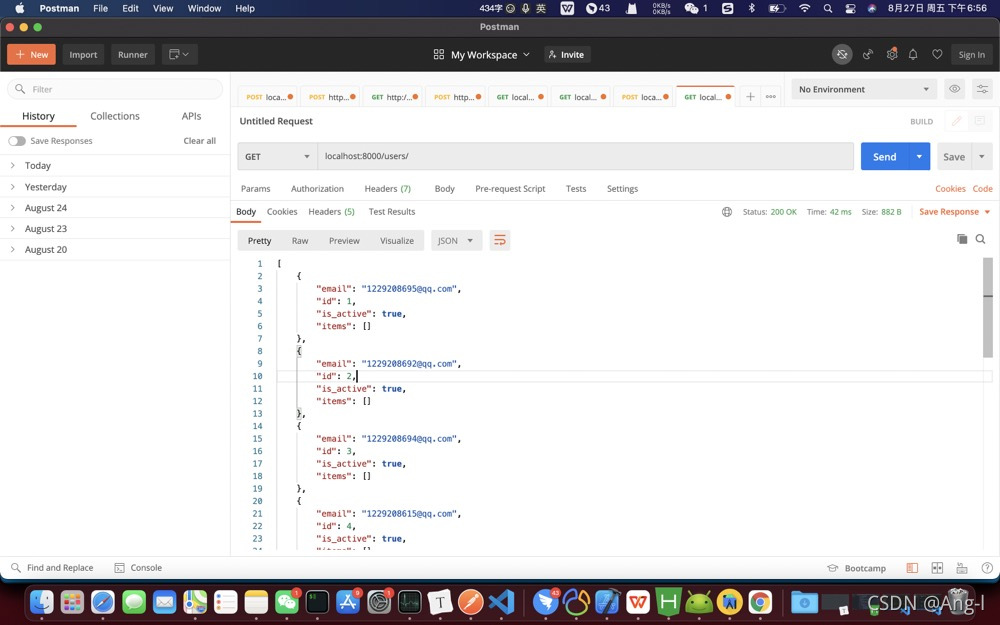Click the response body vertical scrollbar
Screen dimensions: 1000x625
[x=988, y=307]
